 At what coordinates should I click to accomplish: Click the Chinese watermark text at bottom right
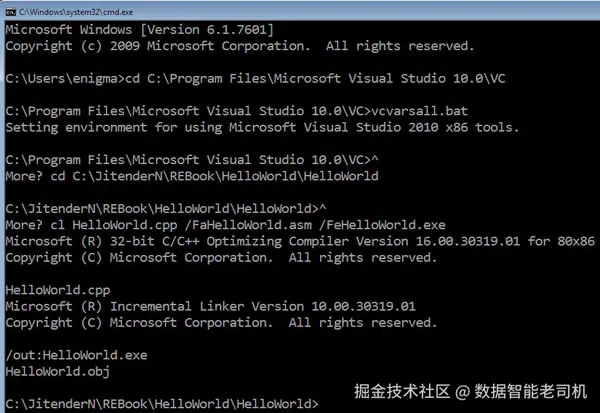[470, 391]
